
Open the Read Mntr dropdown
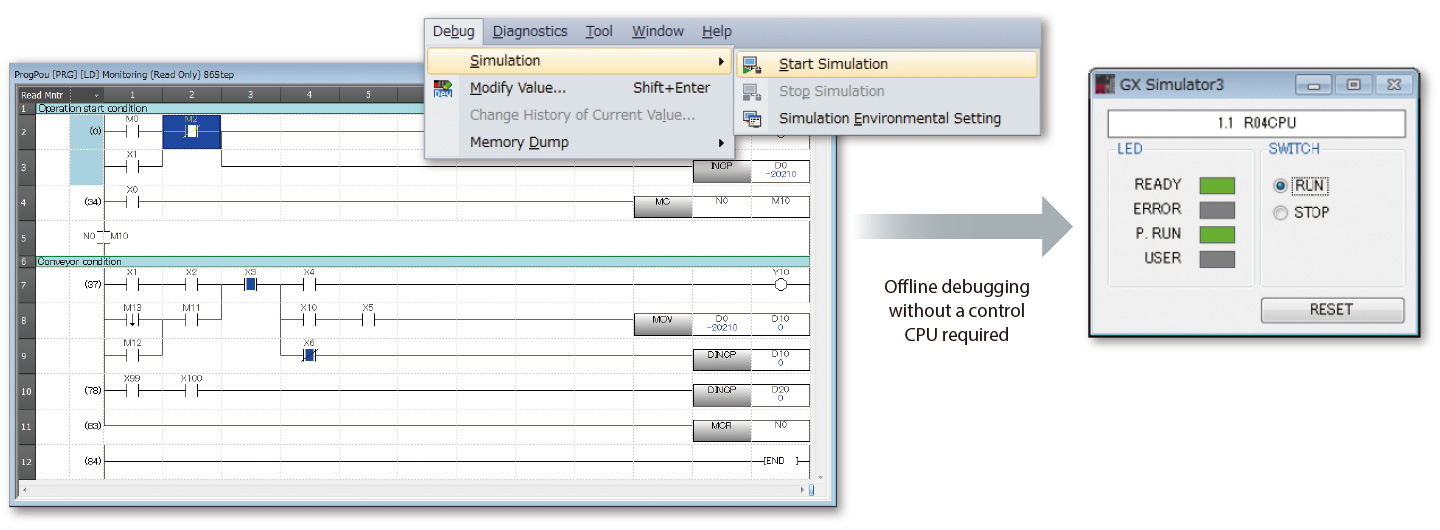96,95
